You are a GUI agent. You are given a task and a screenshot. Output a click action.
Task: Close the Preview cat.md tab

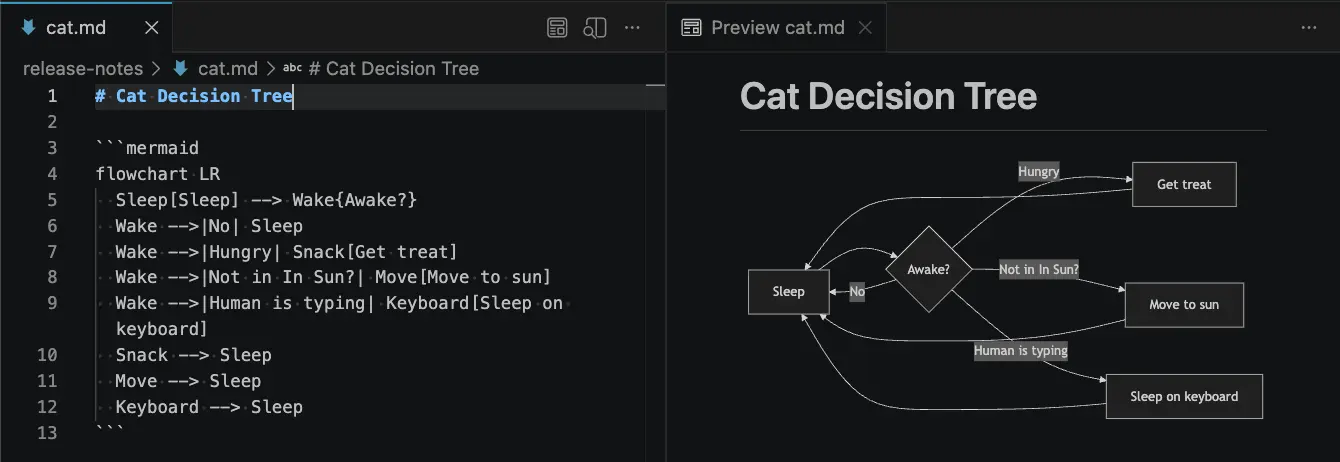865,28
